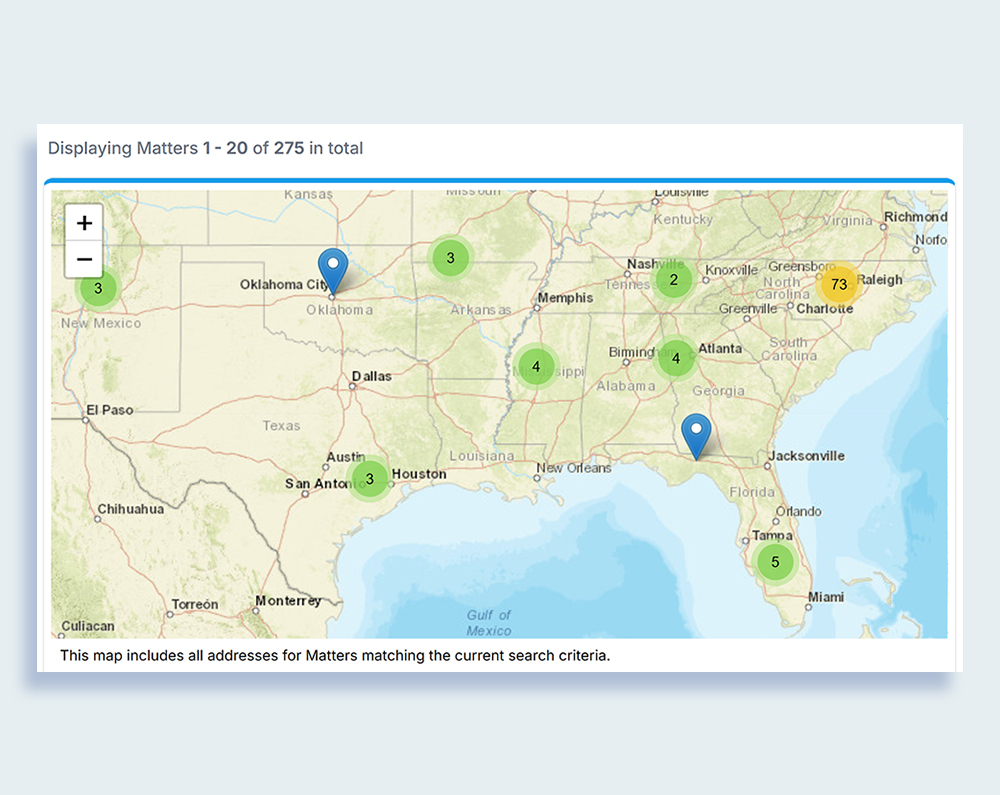Expand the 3 cluster near Houston

point(369,479)
